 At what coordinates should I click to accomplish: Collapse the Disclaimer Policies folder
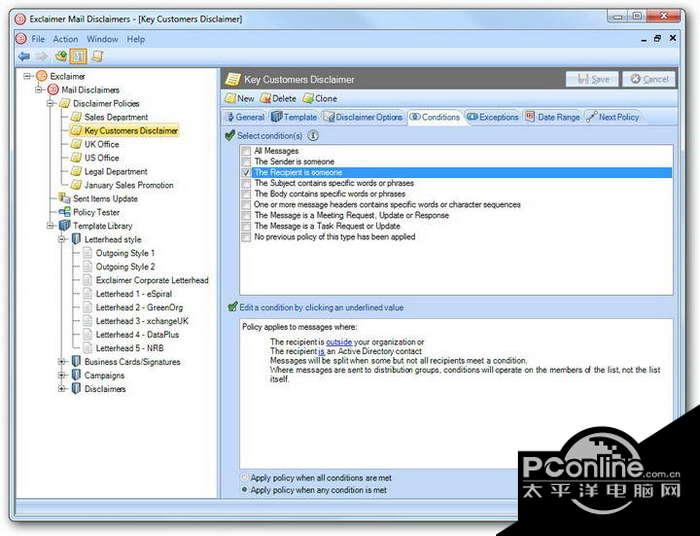coord(51,104)
